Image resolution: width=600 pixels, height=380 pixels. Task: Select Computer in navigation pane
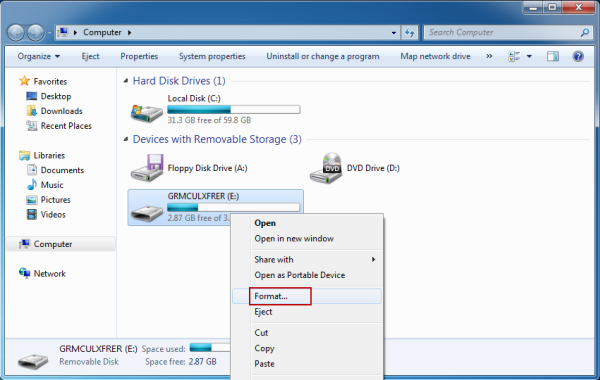60,244
